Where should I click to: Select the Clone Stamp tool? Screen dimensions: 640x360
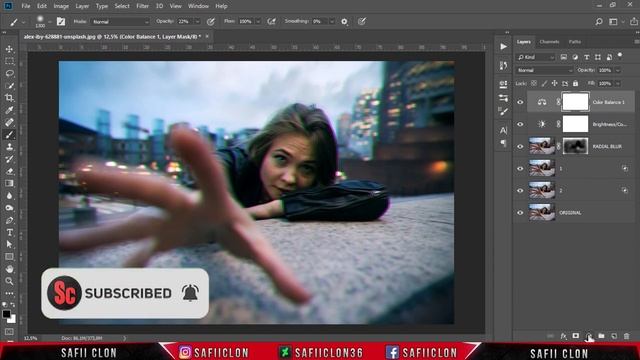(x=9, y=147)
